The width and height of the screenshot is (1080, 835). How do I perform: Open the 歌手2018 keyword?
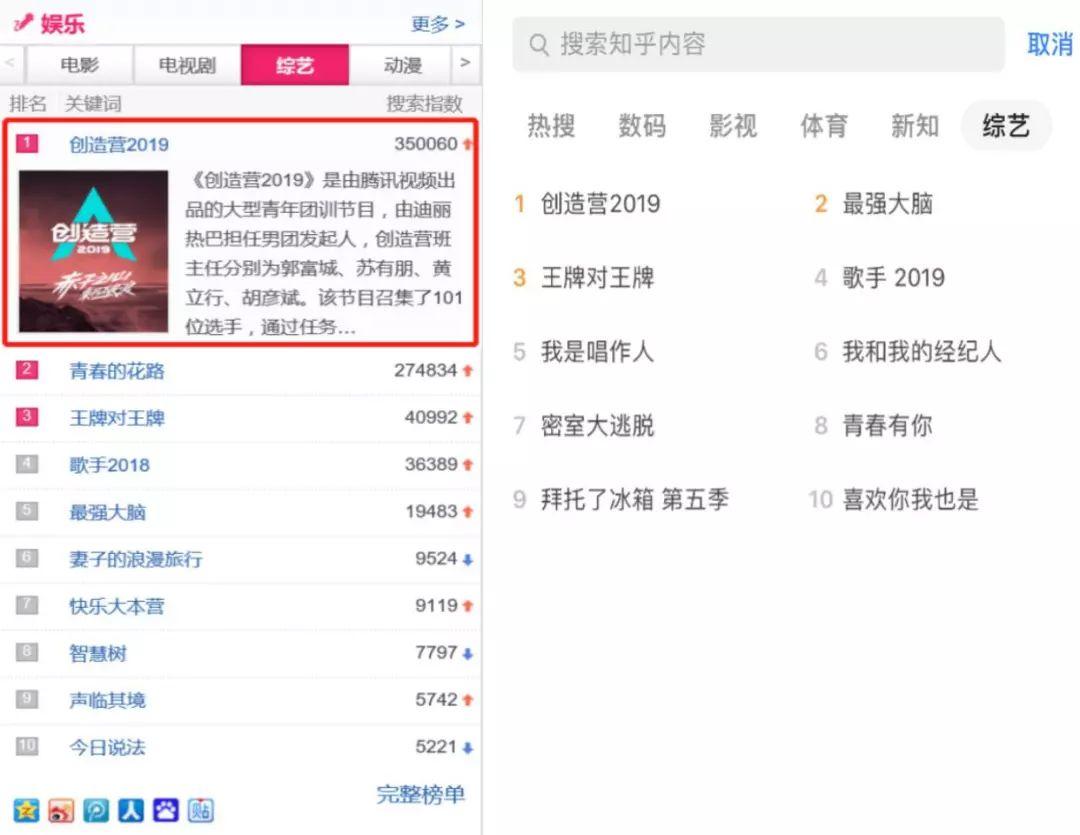tap(109, 465)
